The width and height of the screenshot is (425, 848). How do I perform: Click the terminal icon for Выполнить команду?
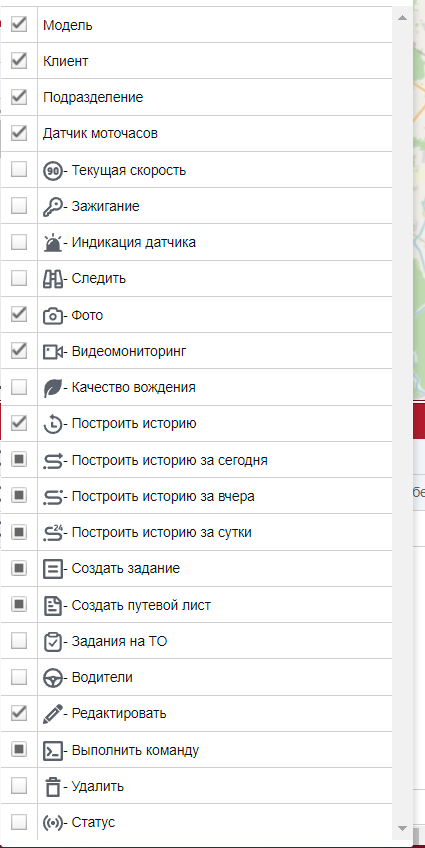coord(53,750)
